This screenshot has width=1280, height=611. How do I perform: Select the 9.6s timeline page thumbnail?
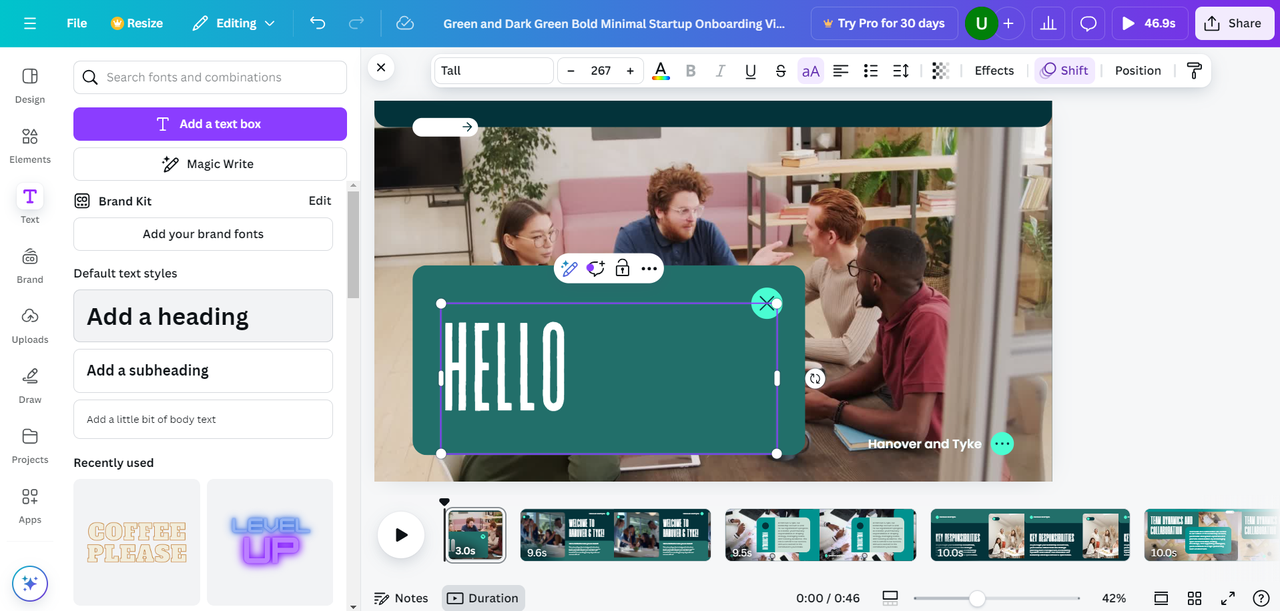pos(615,535)
